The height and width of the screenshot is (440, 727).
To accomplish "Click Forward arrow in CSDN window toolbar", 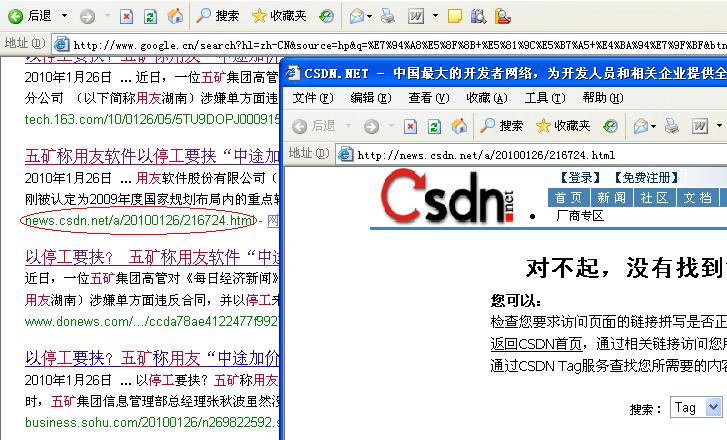I will 371,126.
